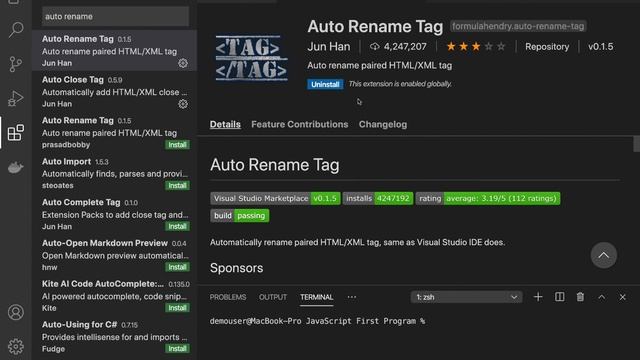Install the Auto-Using for C# extension
640x360 pixels.
pos(177,349)
